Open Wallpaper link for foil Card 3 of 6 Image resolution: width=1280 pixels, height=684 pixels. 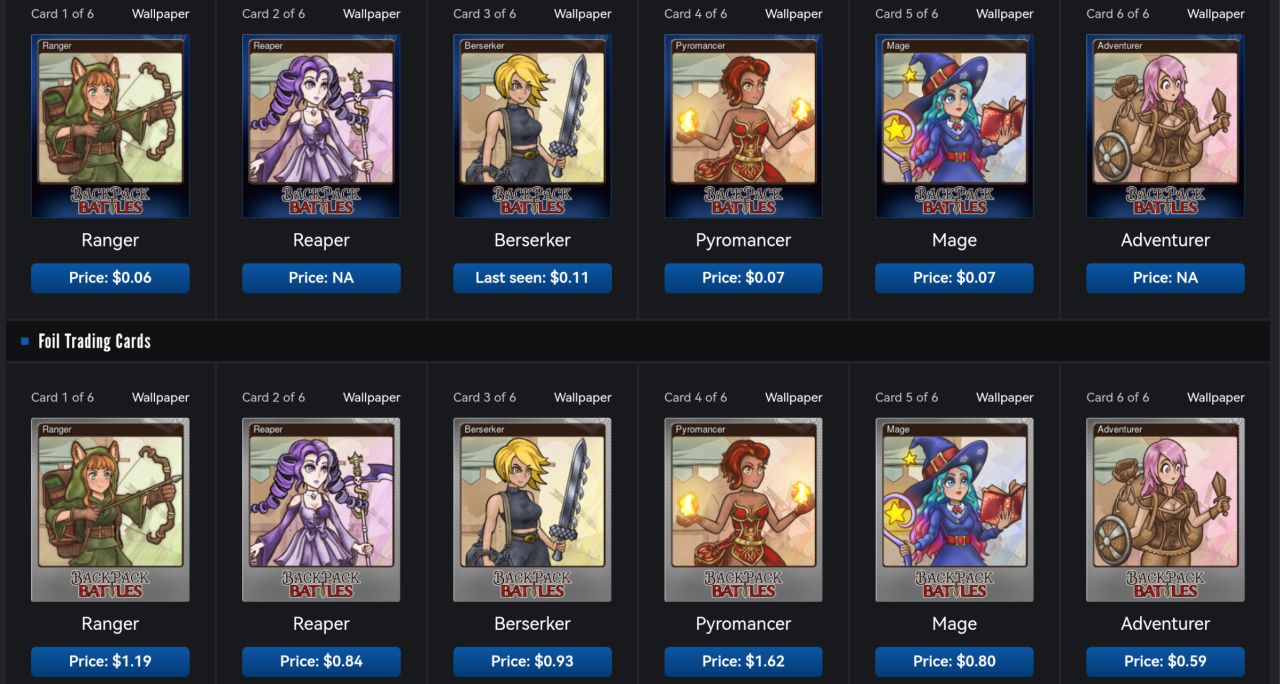pos(583,397)
